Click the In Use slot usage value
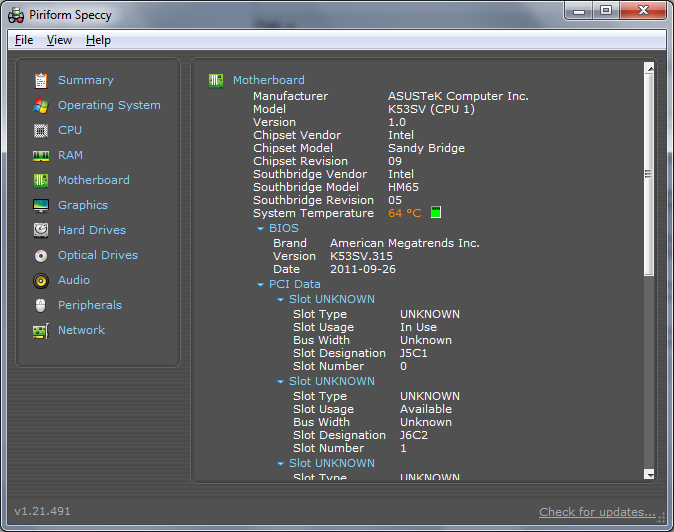Image resolution: width=674 pixels, height=532 pixels. (x=418, y=327)
